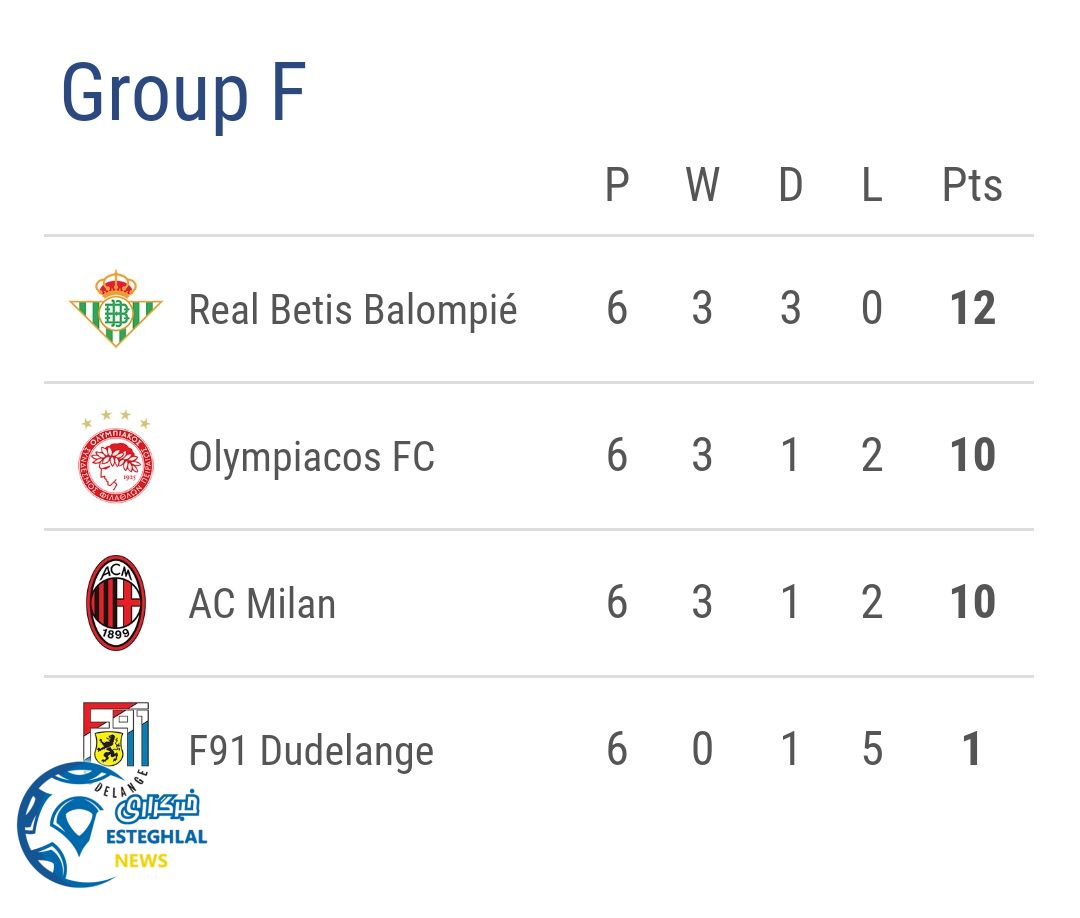Click F91 Dudelange's losses value 5
The width and height of the screenshot is (1080, 918).
872,750
